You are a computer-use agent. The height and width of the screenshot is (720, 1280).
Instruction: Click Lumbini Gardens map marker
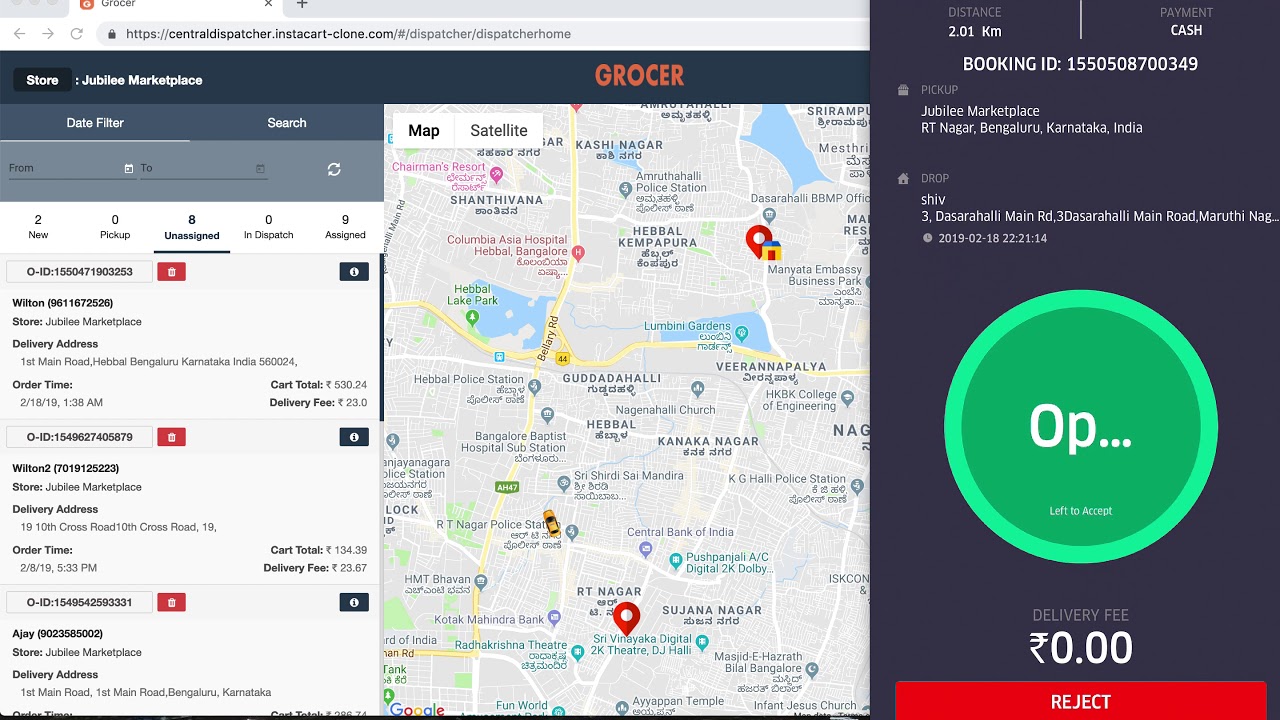pyautogui.click(x=741, y=333)
